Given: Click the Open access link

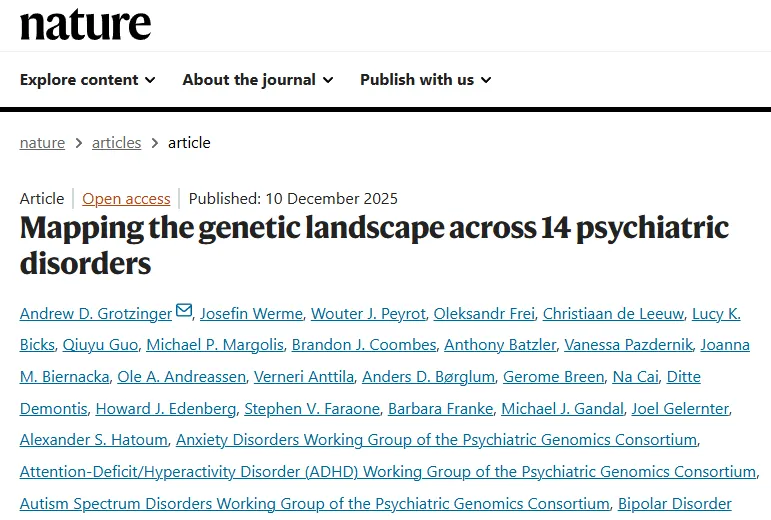Looking at the screenshot, I should point(126,198).
